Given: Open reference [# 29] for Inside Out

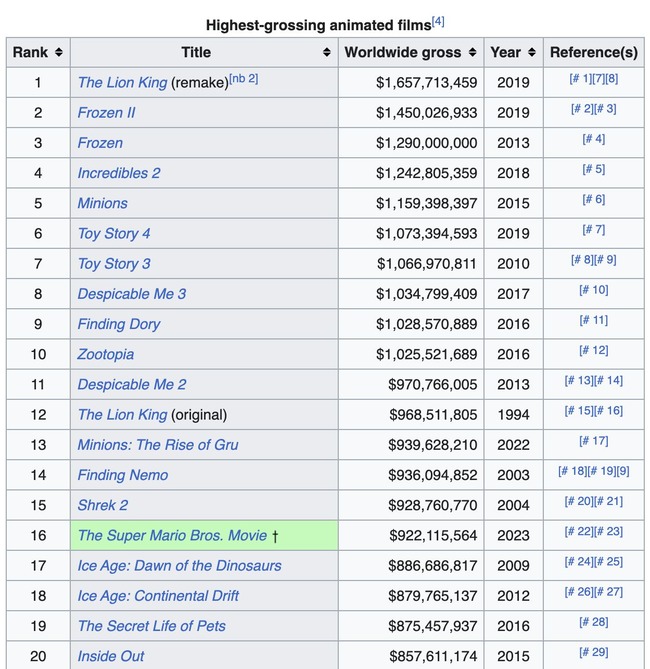Looking at the screenshot, I should click(x=594, y=652).
